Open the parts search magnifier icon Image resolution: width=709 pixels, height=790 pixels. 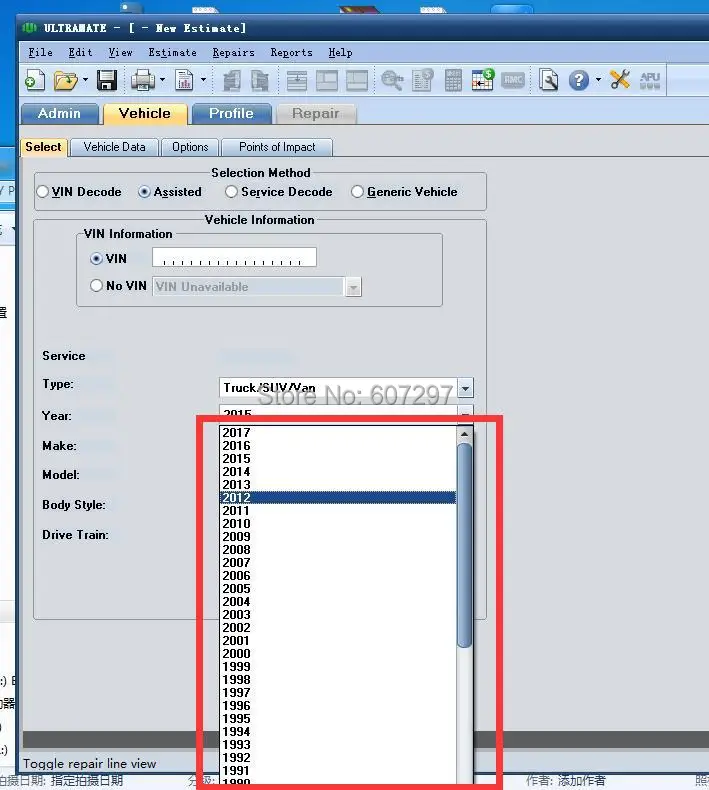[x=392, y=81]
